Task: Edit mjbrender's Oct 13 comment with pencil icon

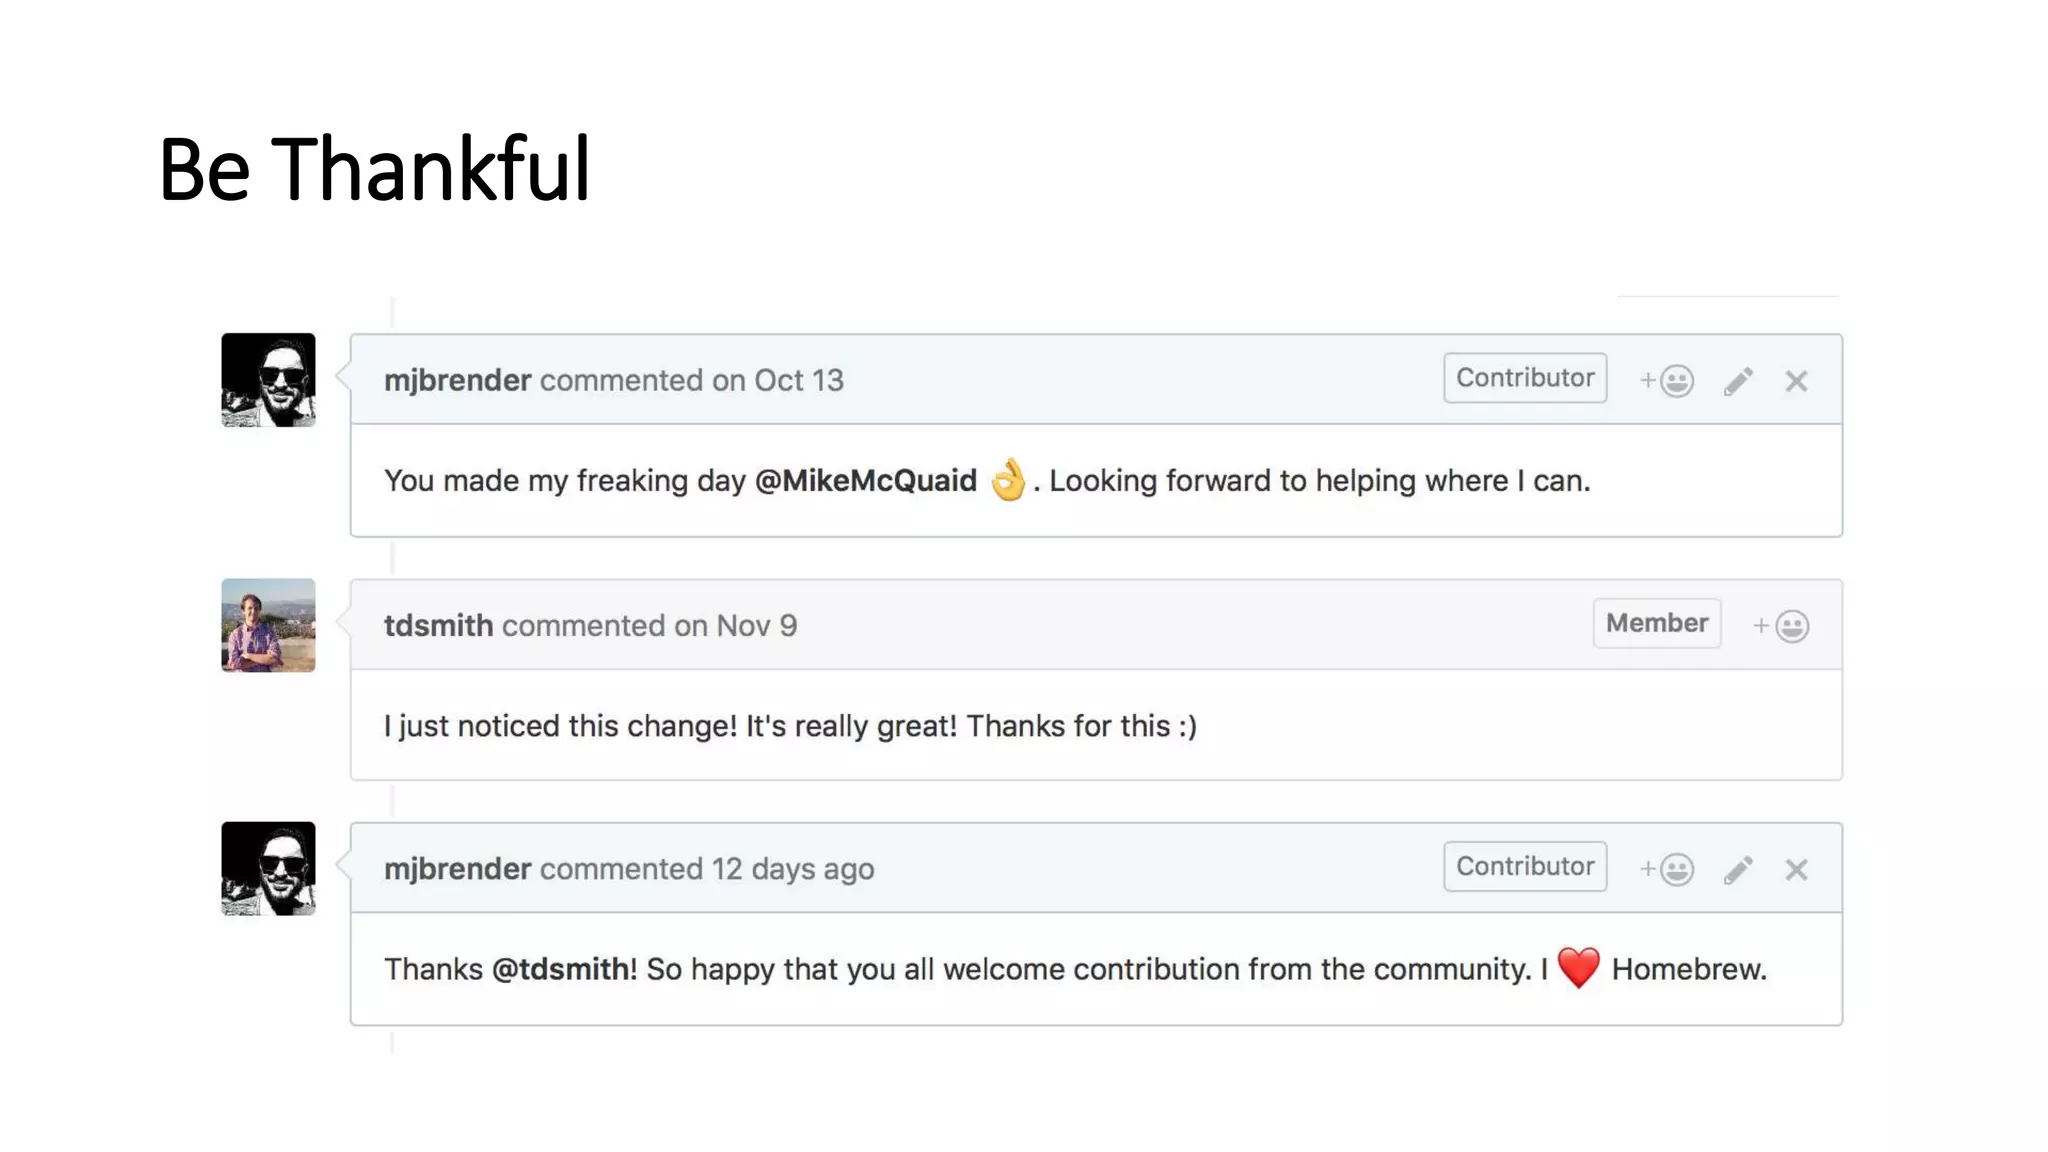Action: [1738, 381]
